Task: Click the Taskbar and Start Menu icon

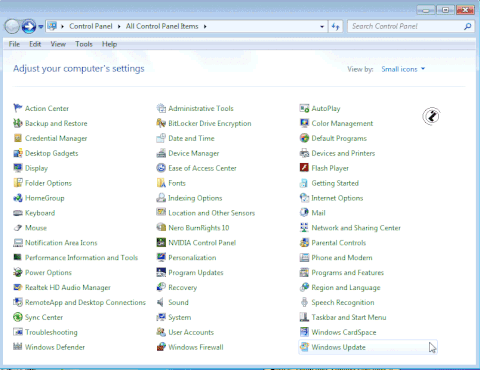Action: click(x=304, y=317)
